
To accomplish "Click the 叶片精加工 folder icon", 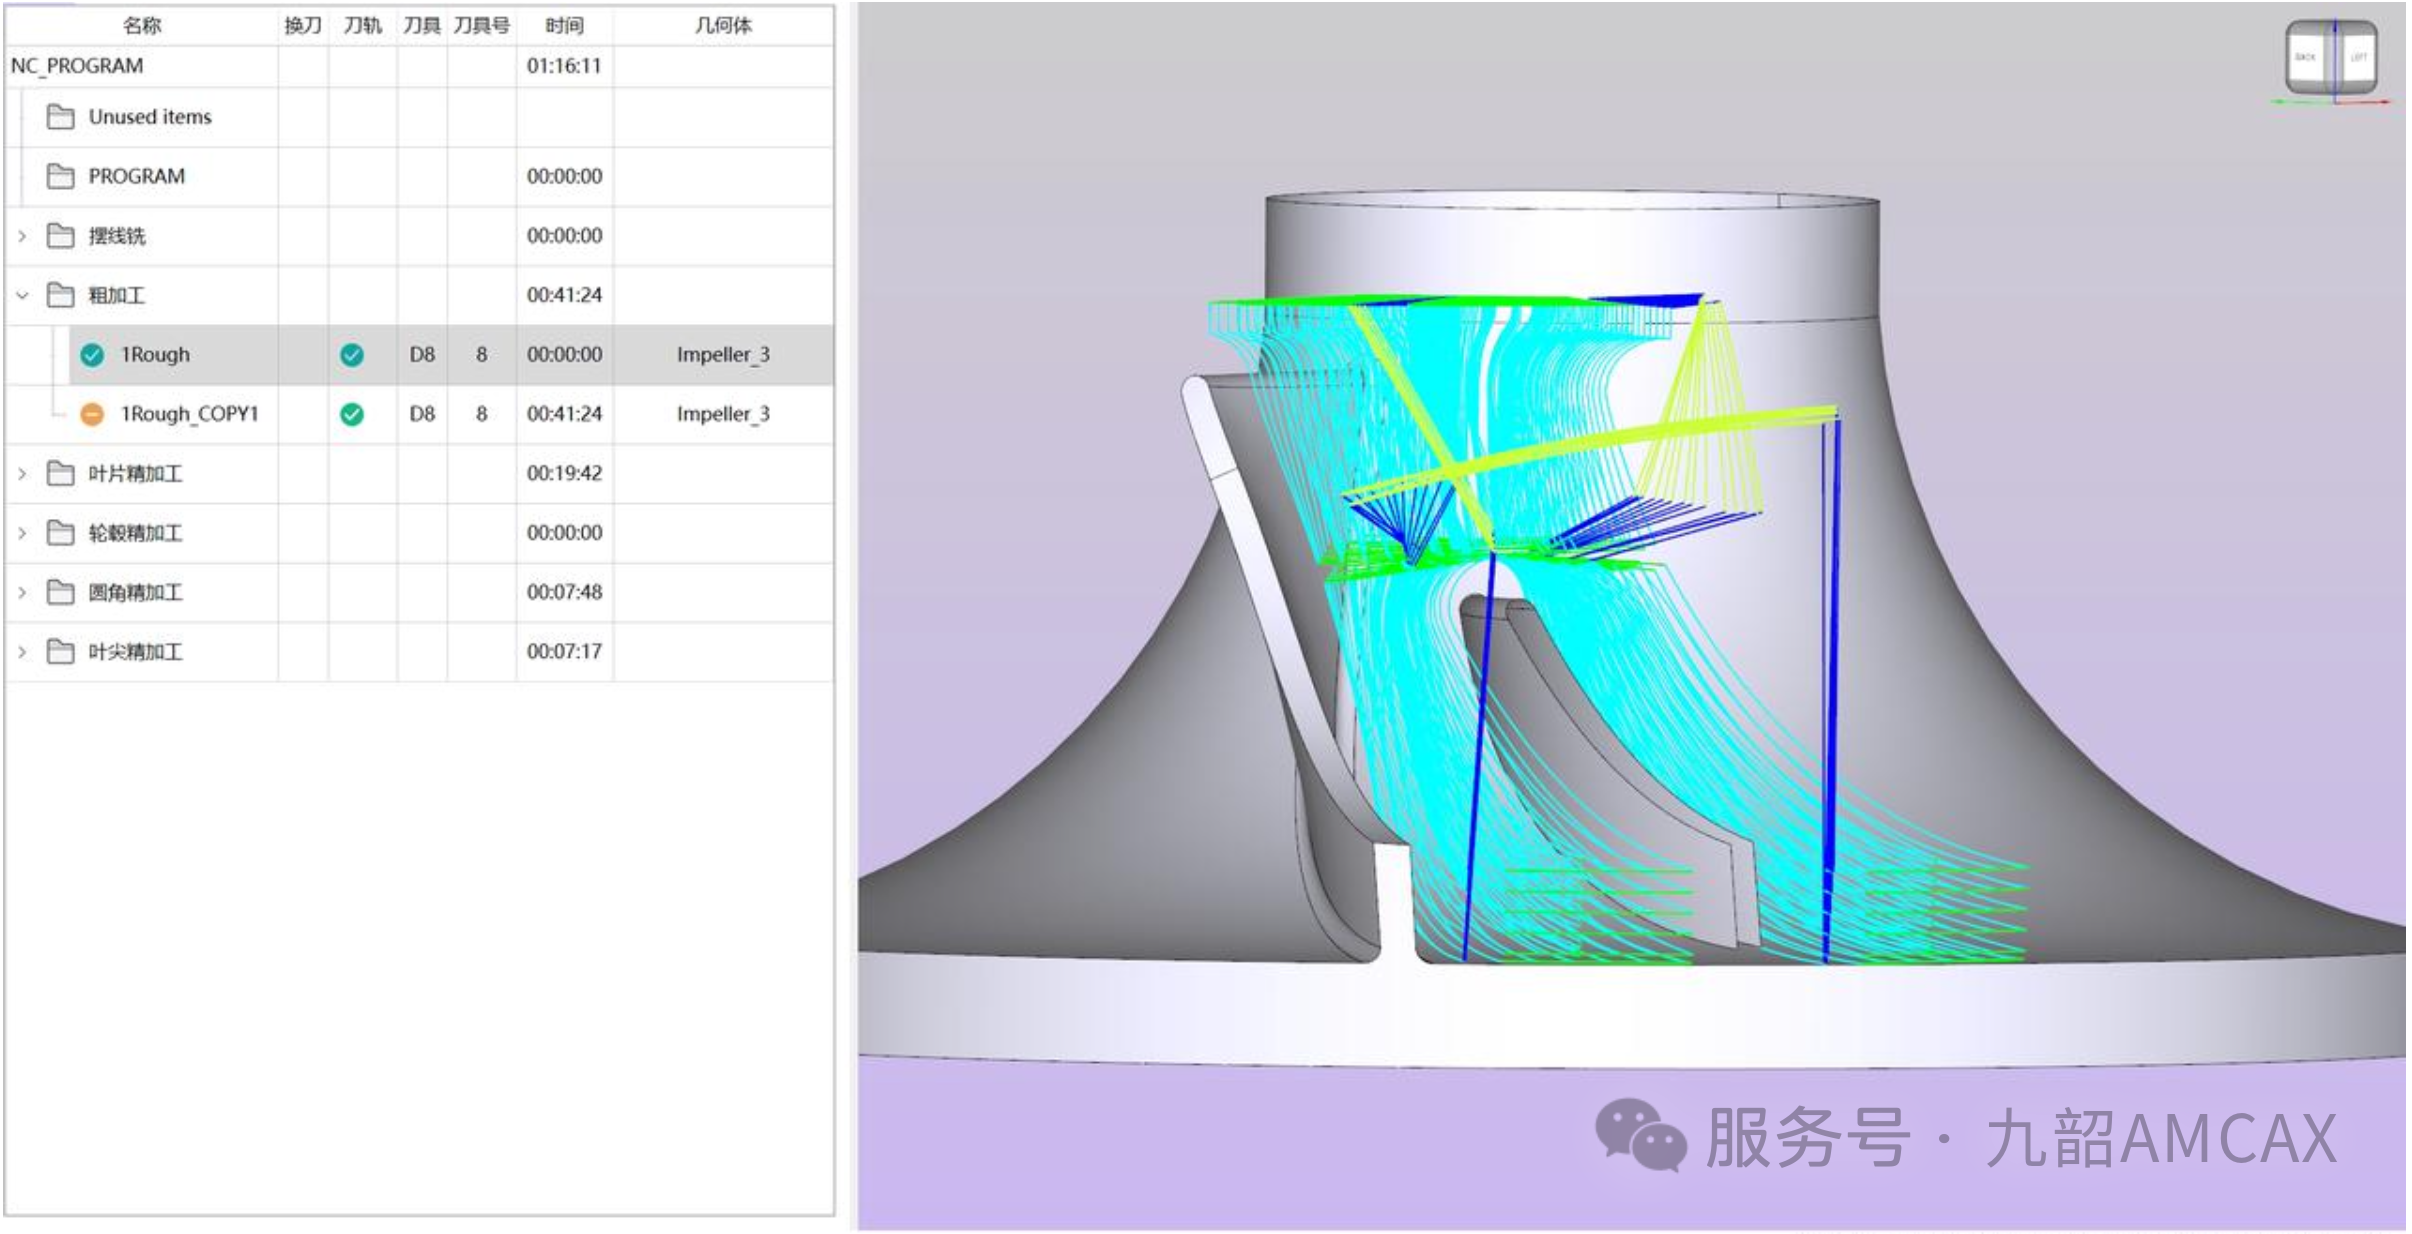I will 61,473.
